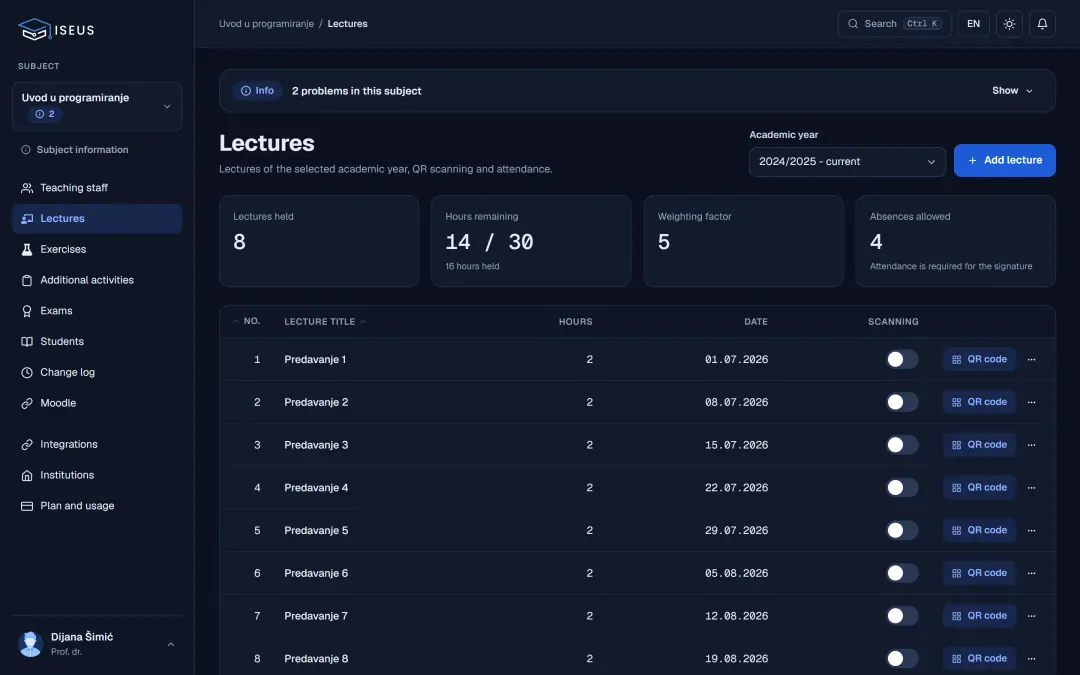Image resolution: width=1080 pixels, height=675 pixels.
Task: Click Dijana Šimić's profile avatar
Action: pos(30,644)
